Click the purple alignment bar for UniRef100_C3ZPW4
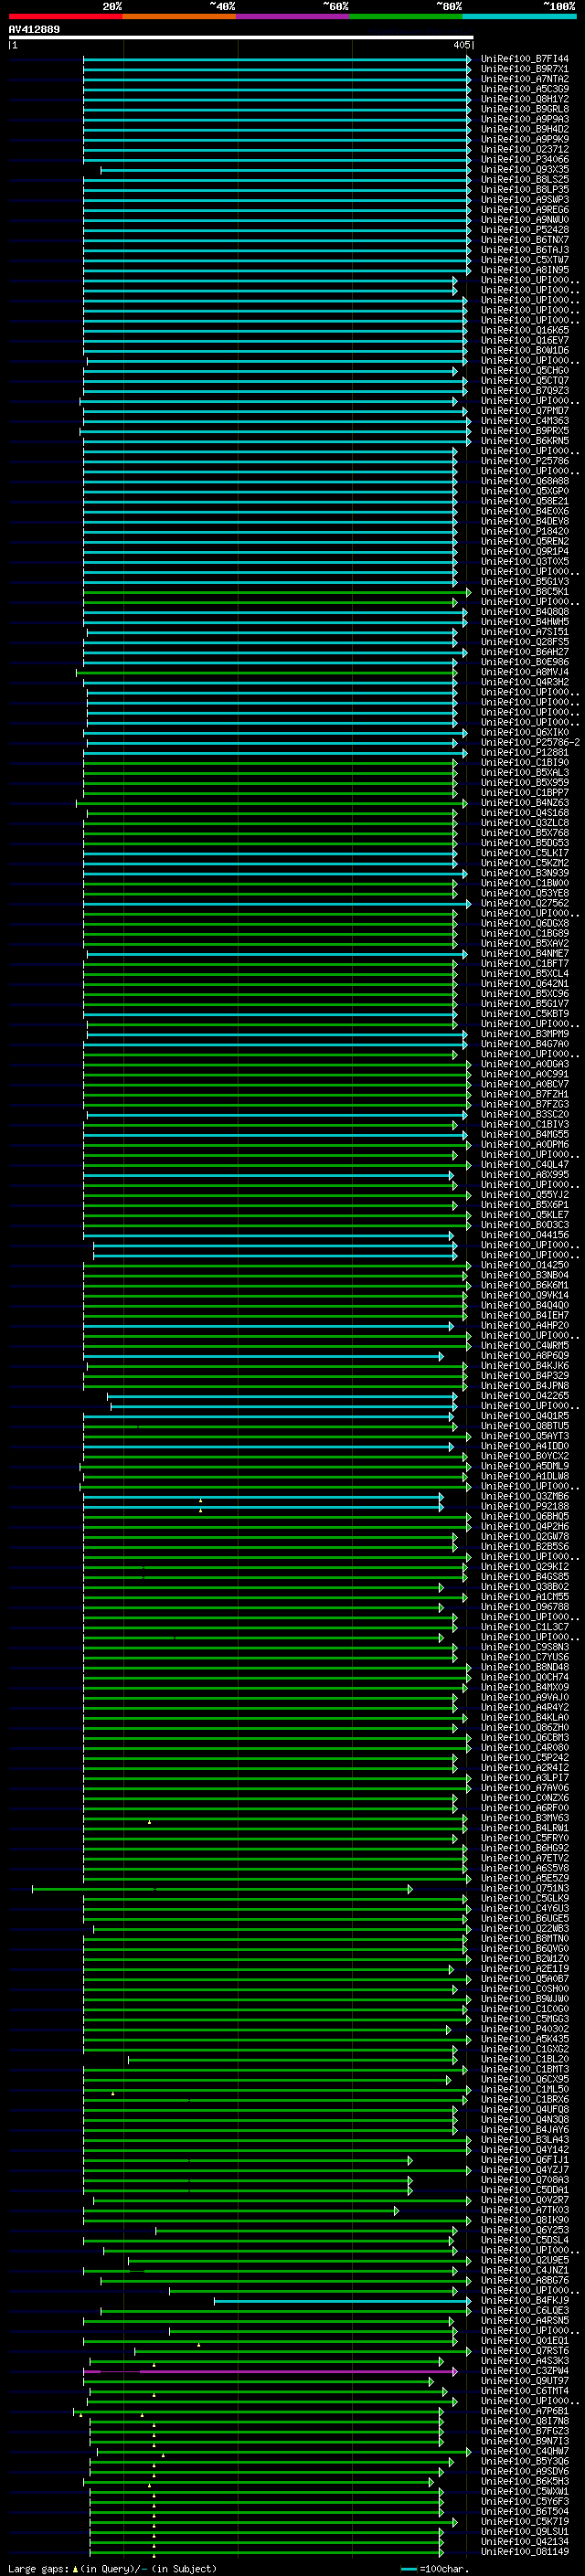 [270, 2372]
